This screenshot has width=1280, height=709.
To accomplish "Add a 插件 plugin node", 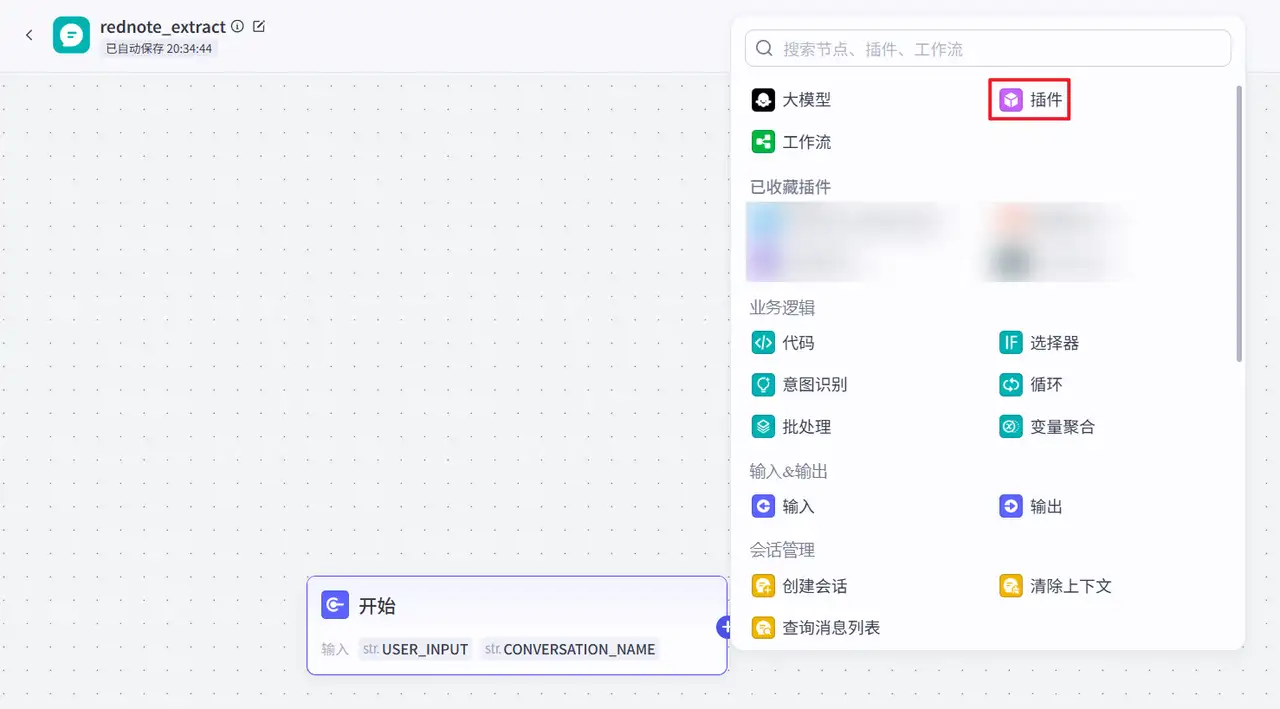I will pyautogui.click(x=1030, y=100).
